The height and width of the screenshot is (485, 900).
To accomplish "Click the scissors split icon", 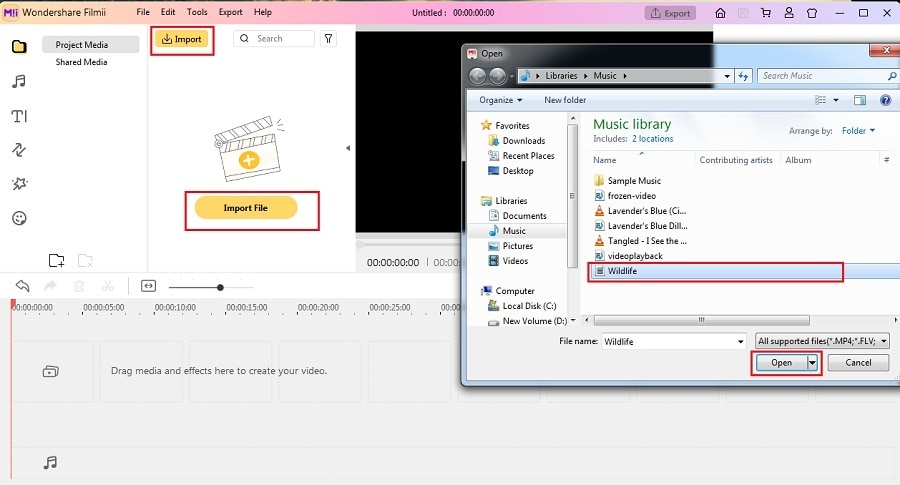I will pyautogui.click(x=107, y=286).
